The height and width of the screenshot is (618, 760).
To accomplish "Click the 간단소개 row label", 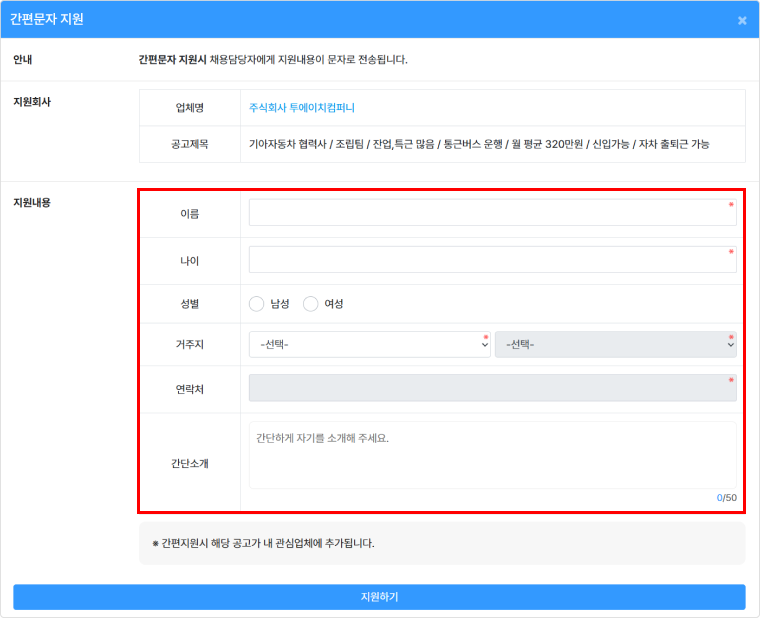I will coord(189,463).
